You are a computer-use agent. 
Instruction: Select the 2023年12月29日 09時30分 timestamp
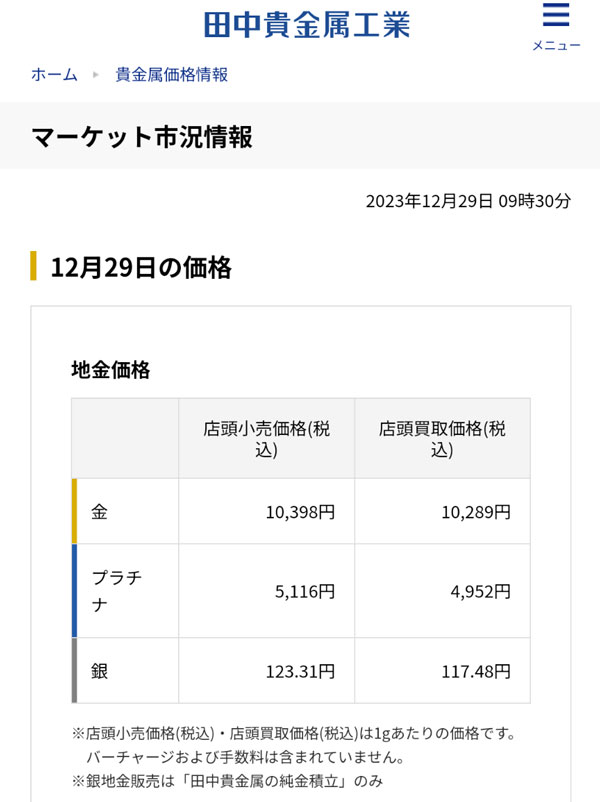tap(468, 201)
